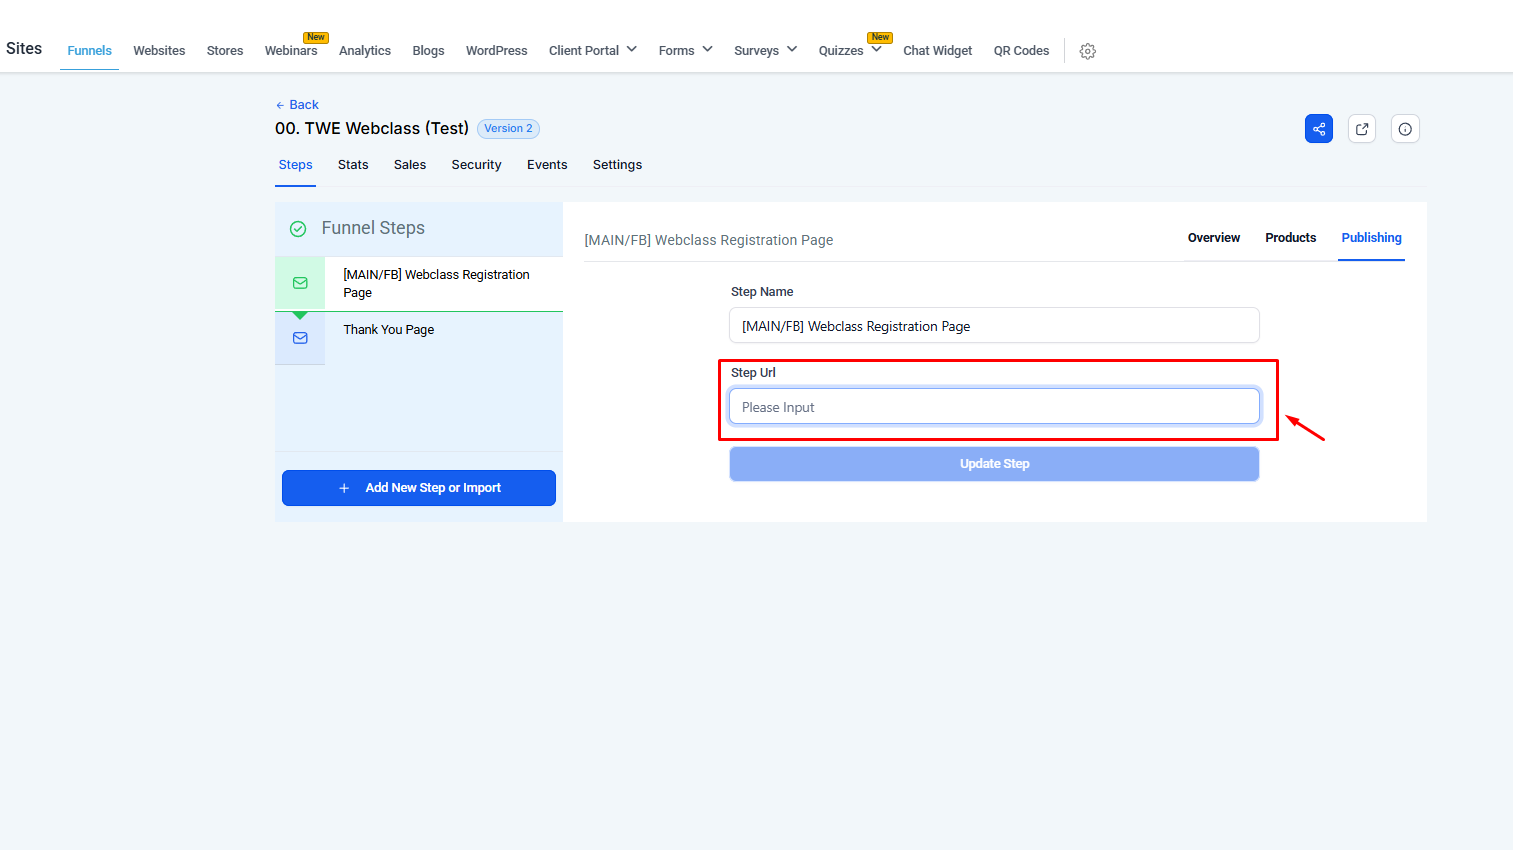This screenshot has width=1513, height=850.
Task: Open funnel preview external link icon
Action: coord(1361,129)
